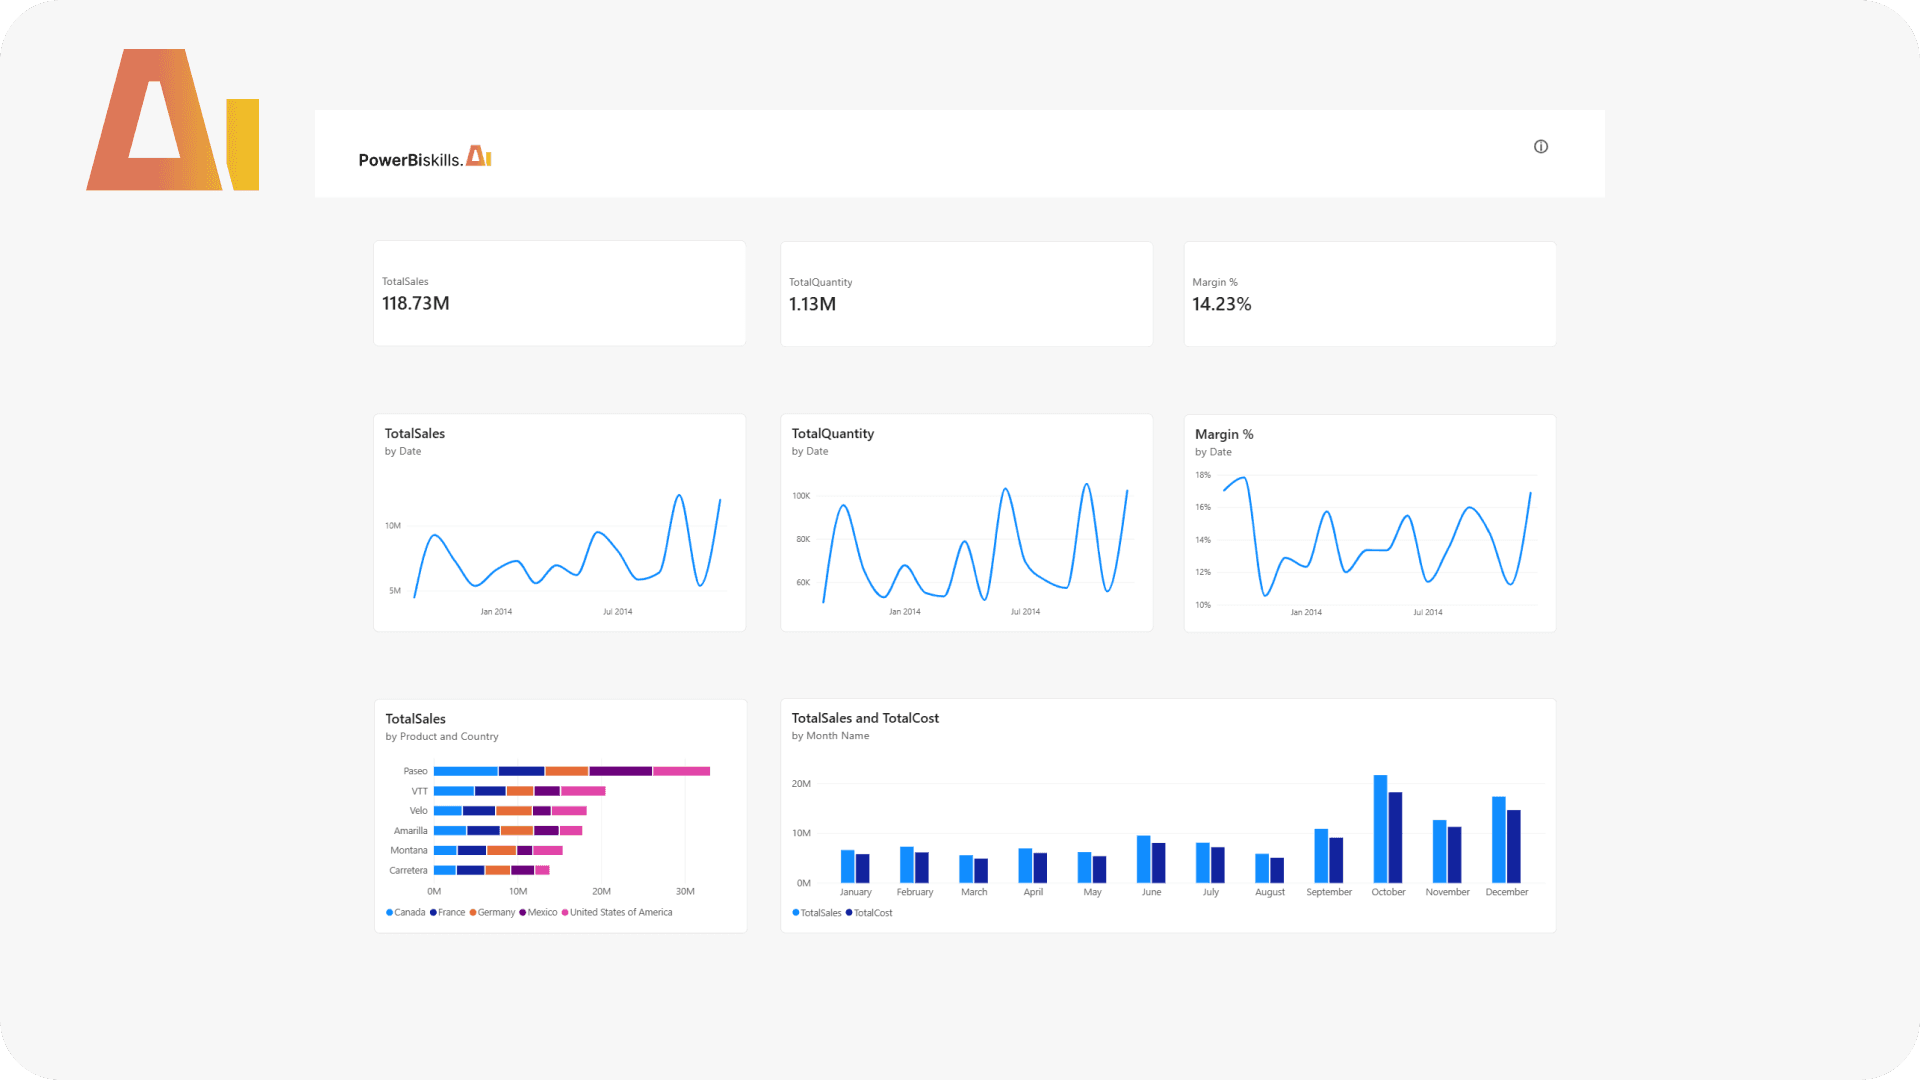Click the pink USA segment of Paseo
This screenshot has height=1080, width=1920.
point(681,771)
